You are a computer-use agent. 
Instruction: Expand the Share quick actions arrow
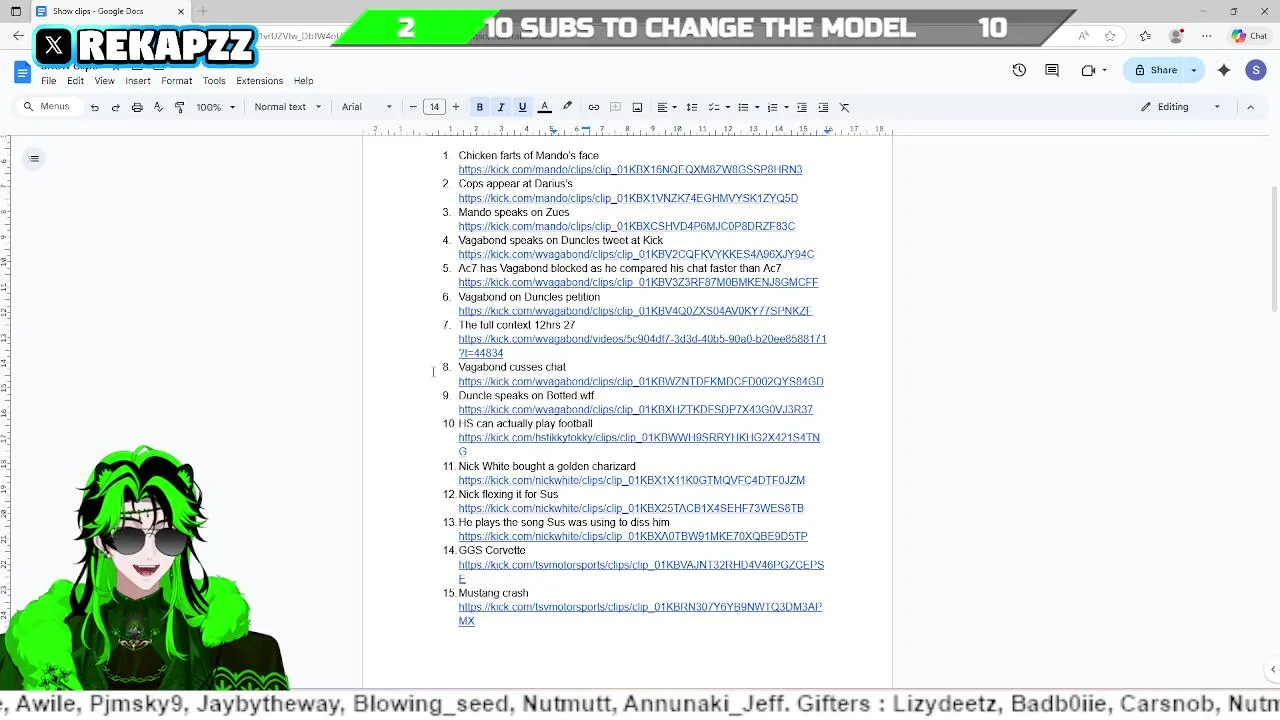tap(1193, 70)
